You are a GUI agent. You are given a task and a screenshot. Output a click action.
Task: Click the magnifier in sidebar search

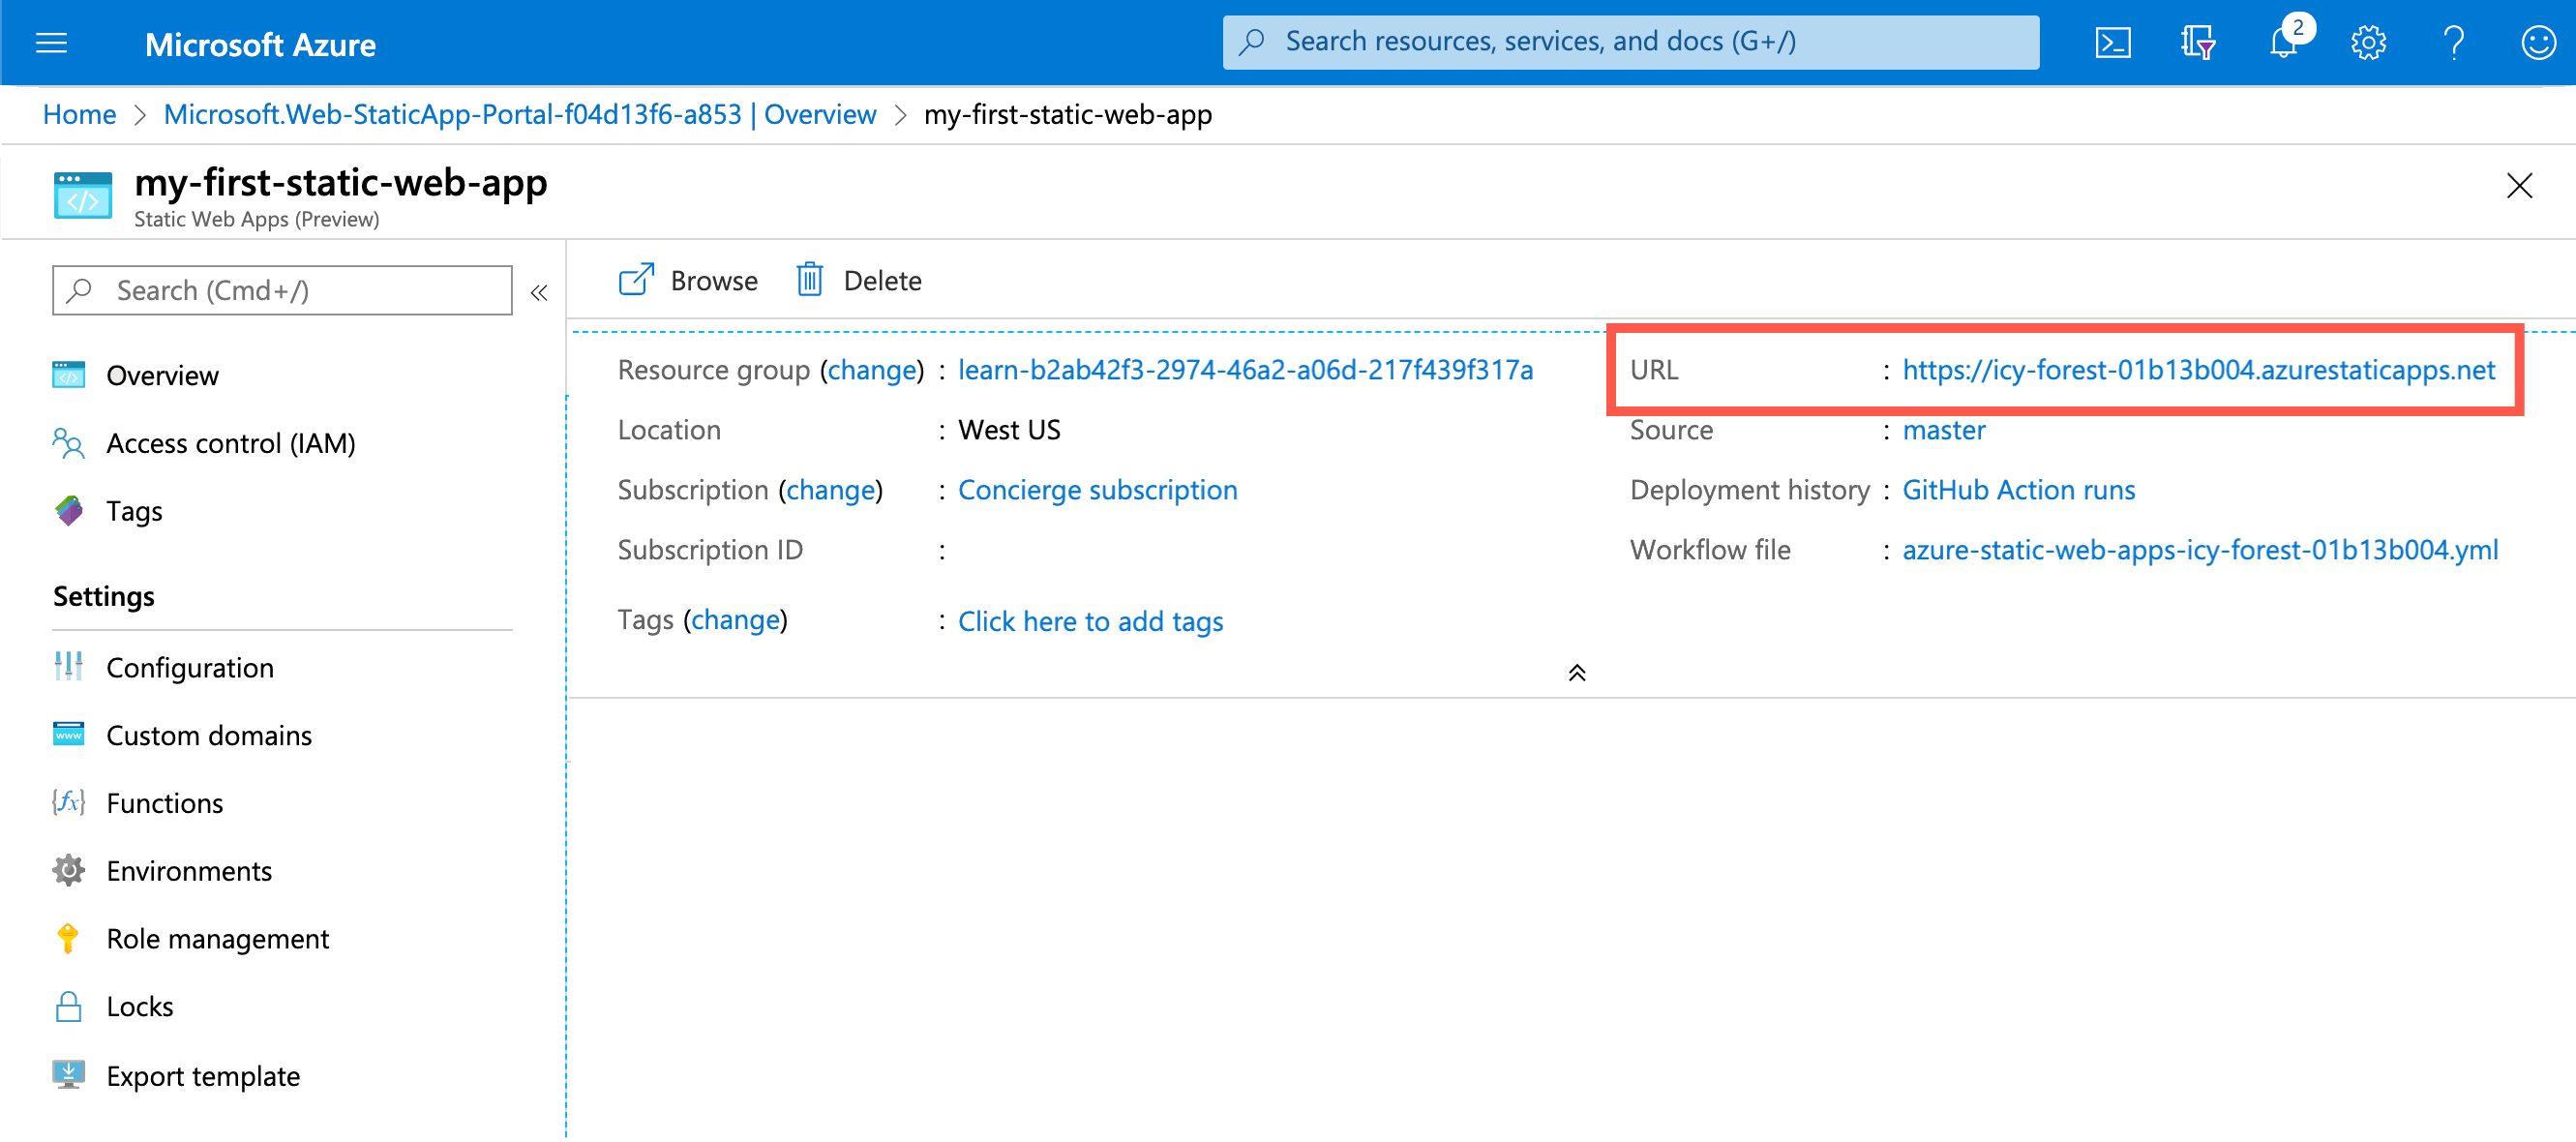[x=79, y=290]
